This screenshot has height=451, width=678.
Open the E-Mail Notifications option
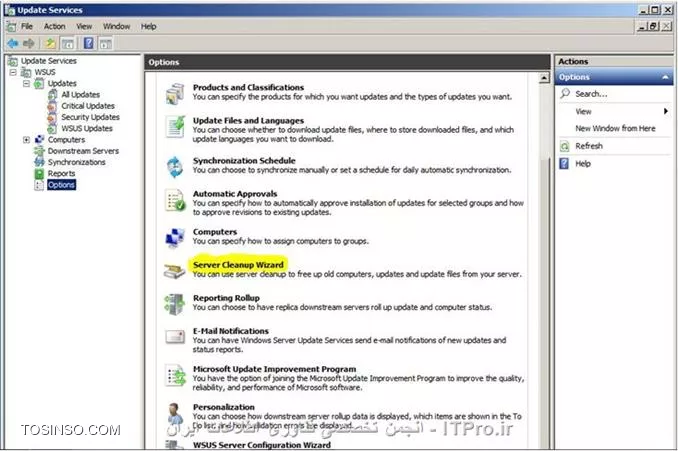coord(230,331)
